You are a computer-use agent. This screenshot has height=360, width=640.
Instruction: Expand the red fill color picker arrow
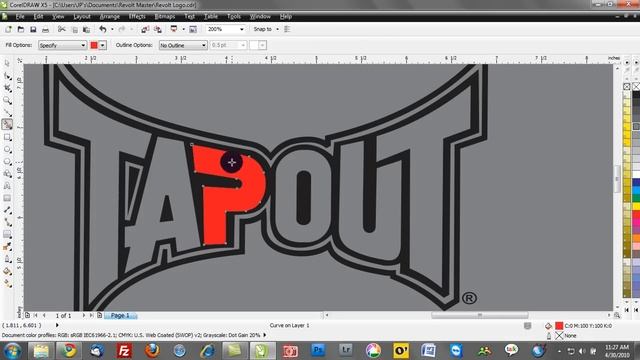pos(102,45)
